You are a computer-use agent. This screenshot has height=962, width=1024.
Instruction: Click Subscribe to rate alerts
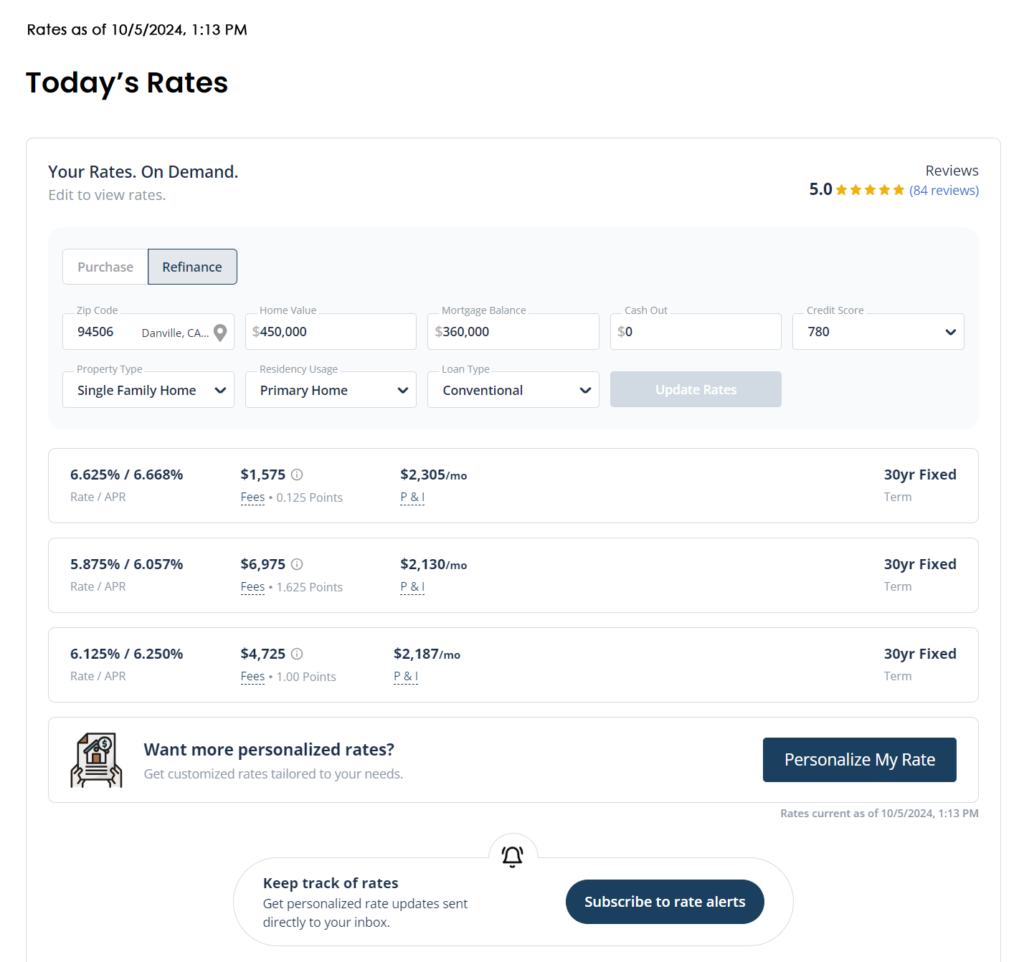[x=665, y=902]
